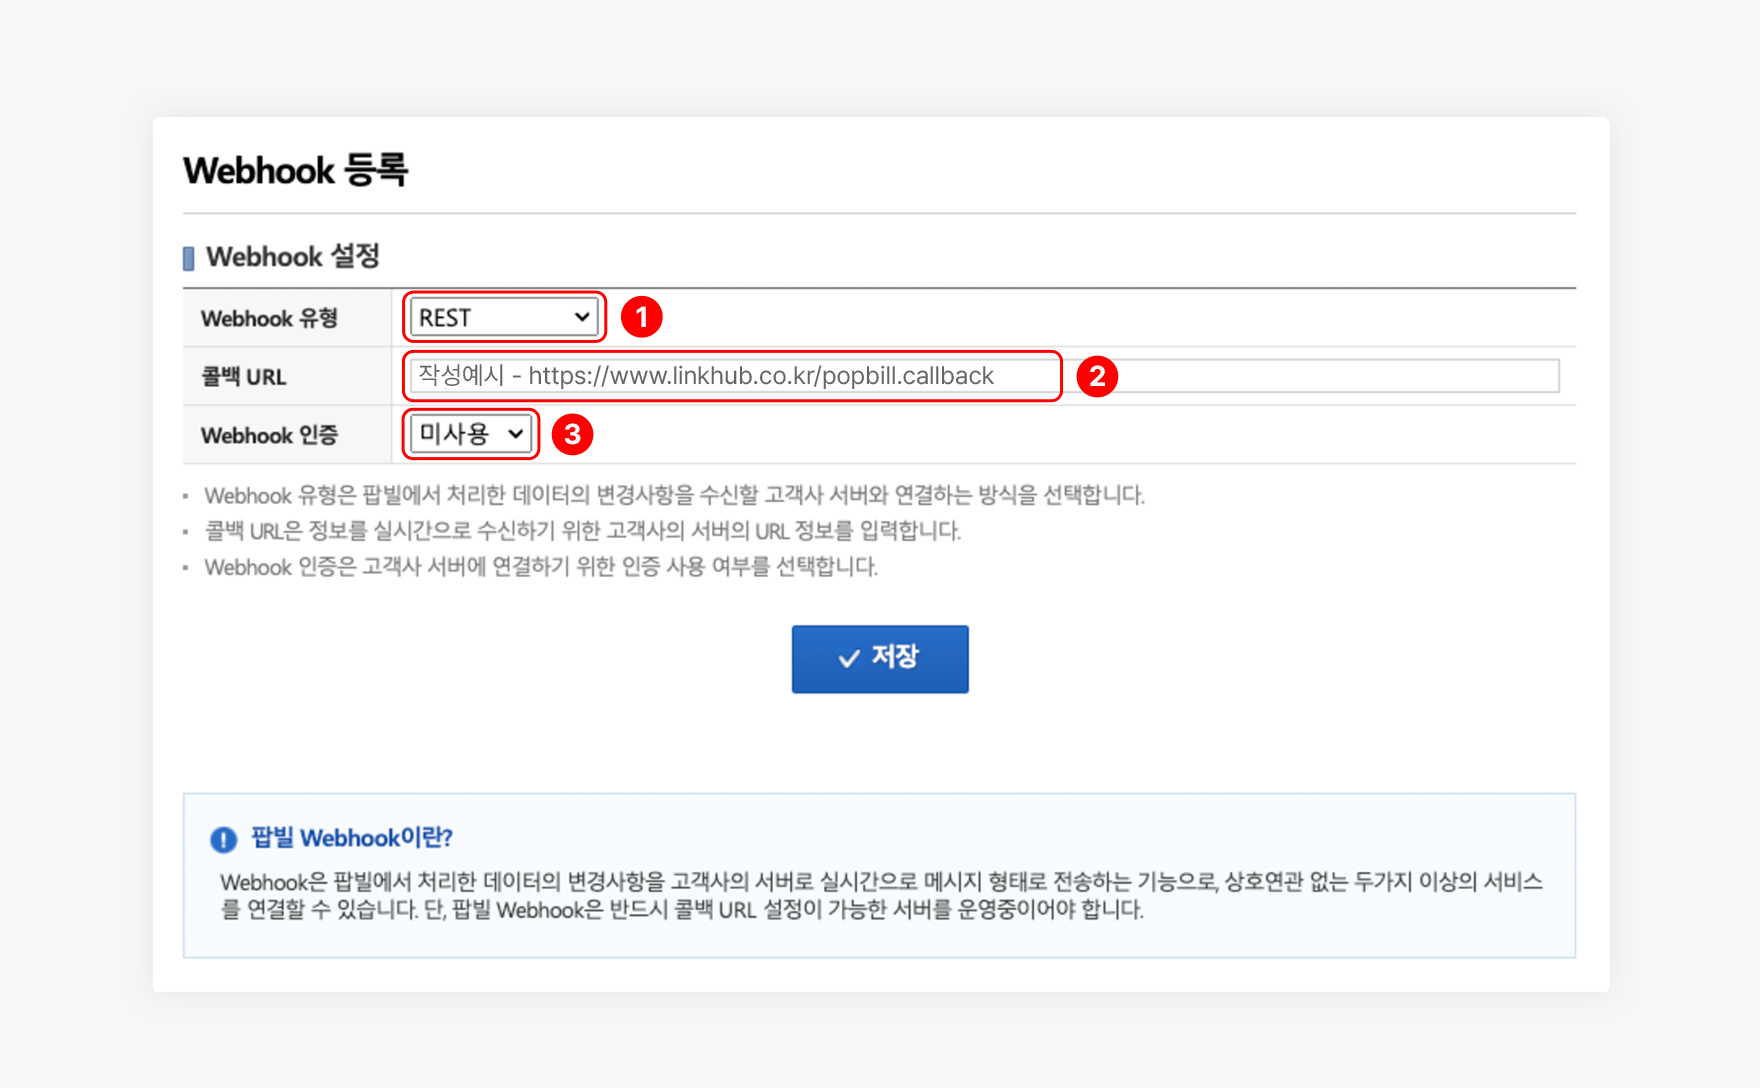Image resolution: width=1760 pixels, height=1088 pixels.
Task: Click the blue info icon beside 팝빌 Webhook이란?
Action: pos(223,839)
